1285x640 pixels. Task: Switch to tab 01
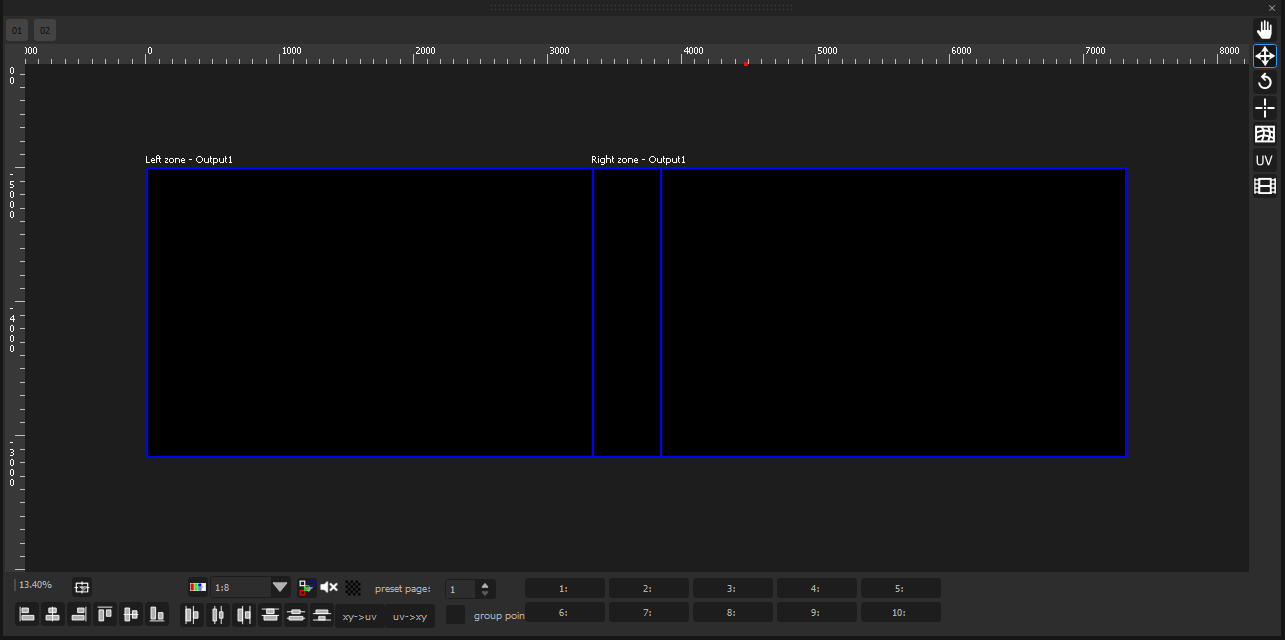pyautogui.click(x=17, y=30)
